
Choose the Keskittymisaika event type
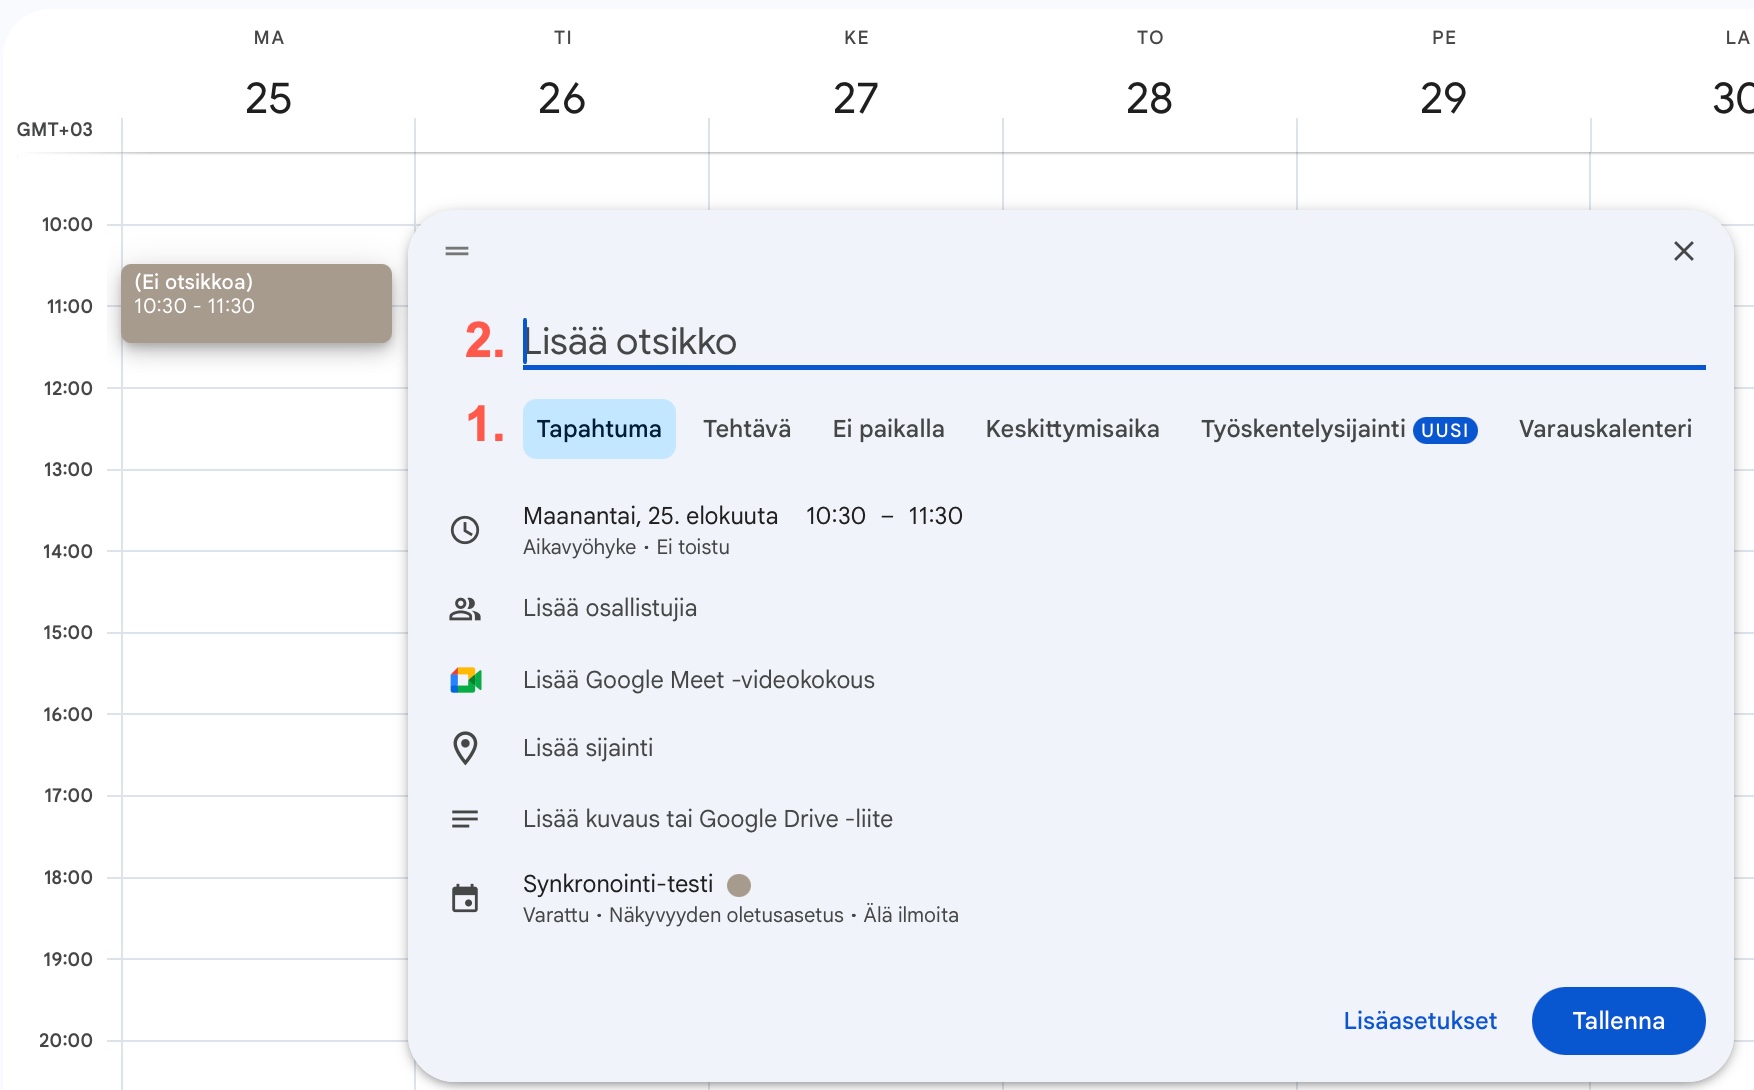tap(1072, 429)
